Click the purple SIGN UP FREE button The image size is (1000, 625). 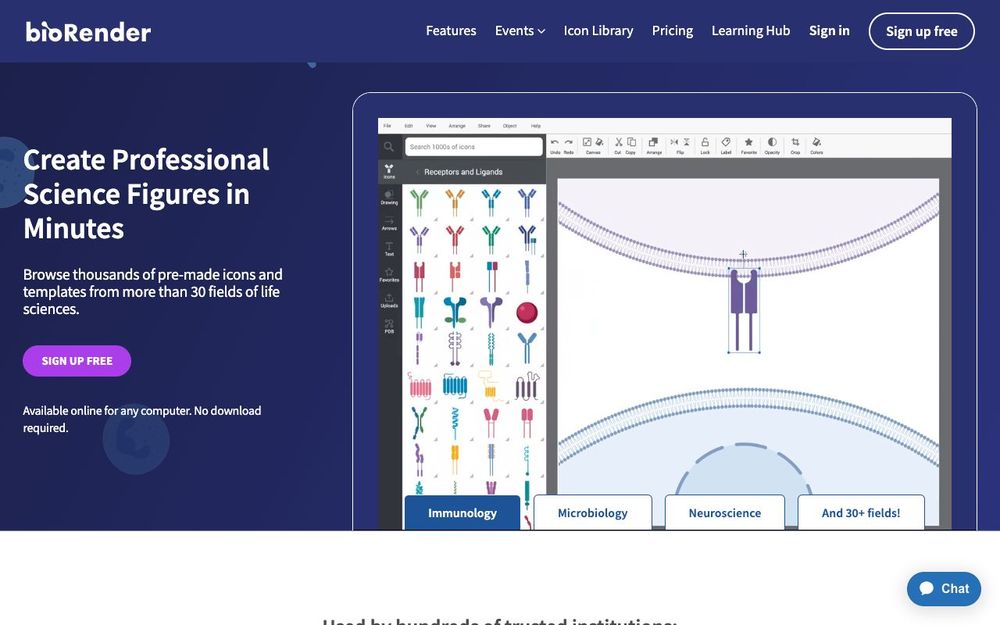pos(76,361)
